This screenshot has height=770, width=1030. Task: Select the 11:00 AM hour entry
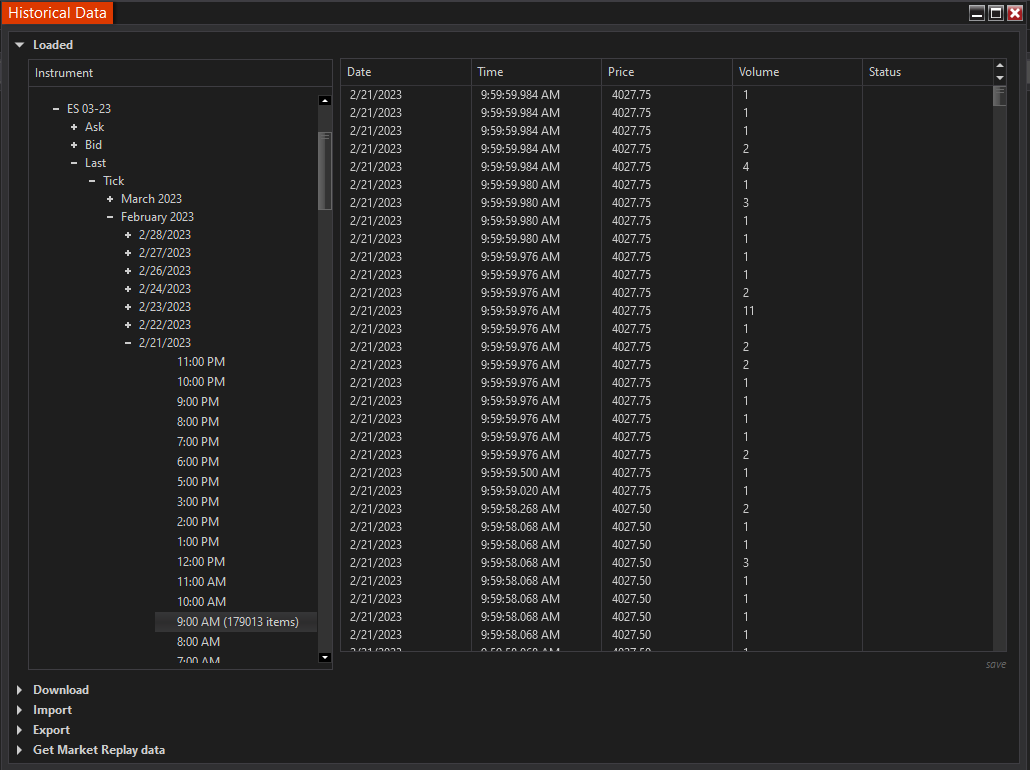(x=201, y=582)
